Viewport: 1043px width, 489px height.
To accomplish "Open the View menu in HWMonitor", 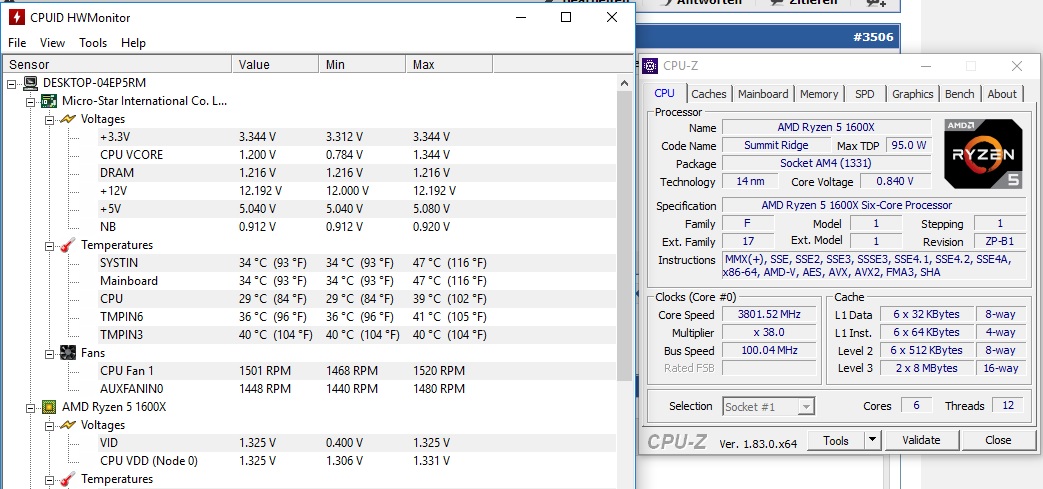I will [53, 43].
